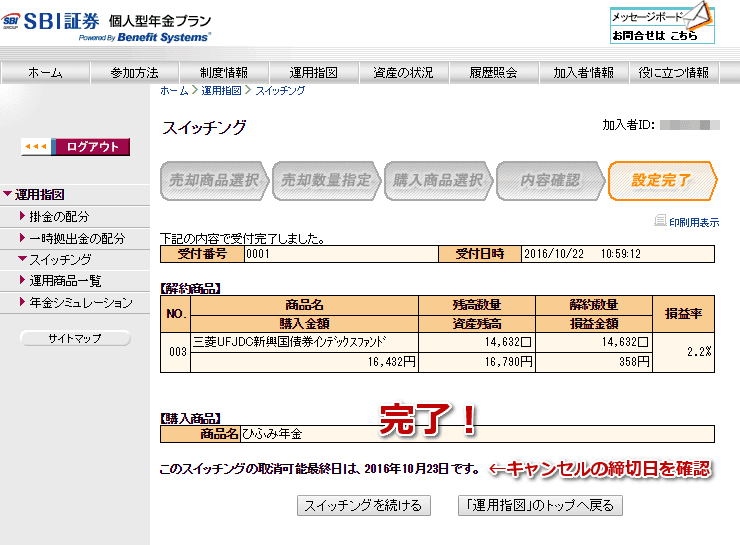Open 運用商品一覧 in the sidebar
This screenshot has height=545, width=740.
pos(65,281)
